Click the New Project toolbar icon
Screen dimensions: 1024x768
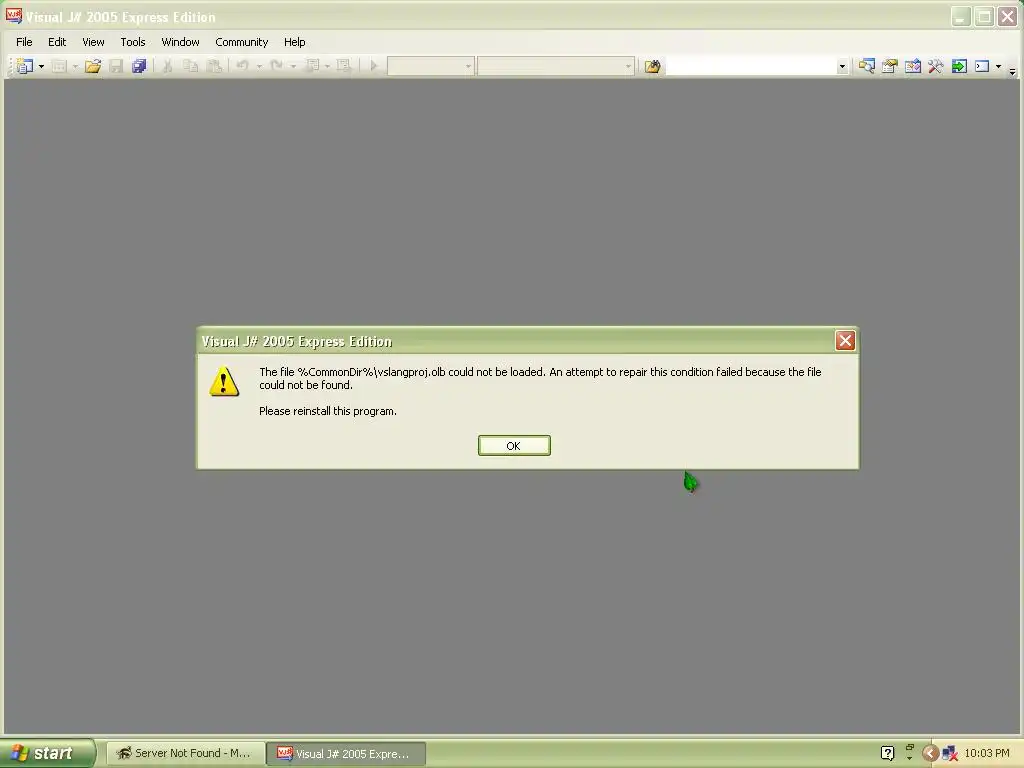[24, 66]
